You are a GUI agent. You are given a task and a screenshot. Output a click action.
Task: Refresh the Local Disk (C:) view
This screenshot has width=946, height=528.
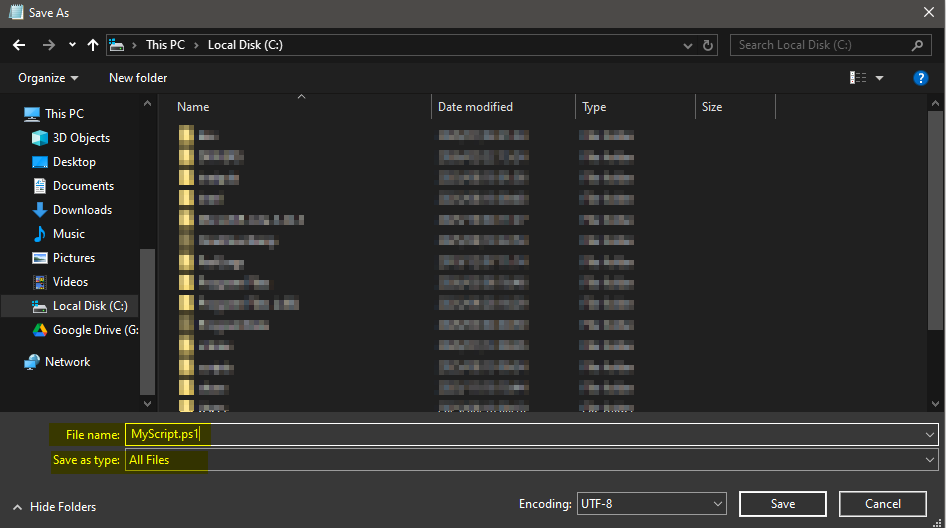[708, 45]
